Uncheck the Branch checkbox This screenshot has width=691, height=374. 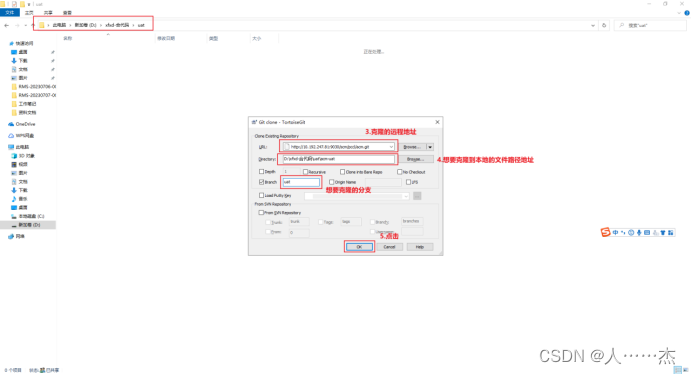262,182
